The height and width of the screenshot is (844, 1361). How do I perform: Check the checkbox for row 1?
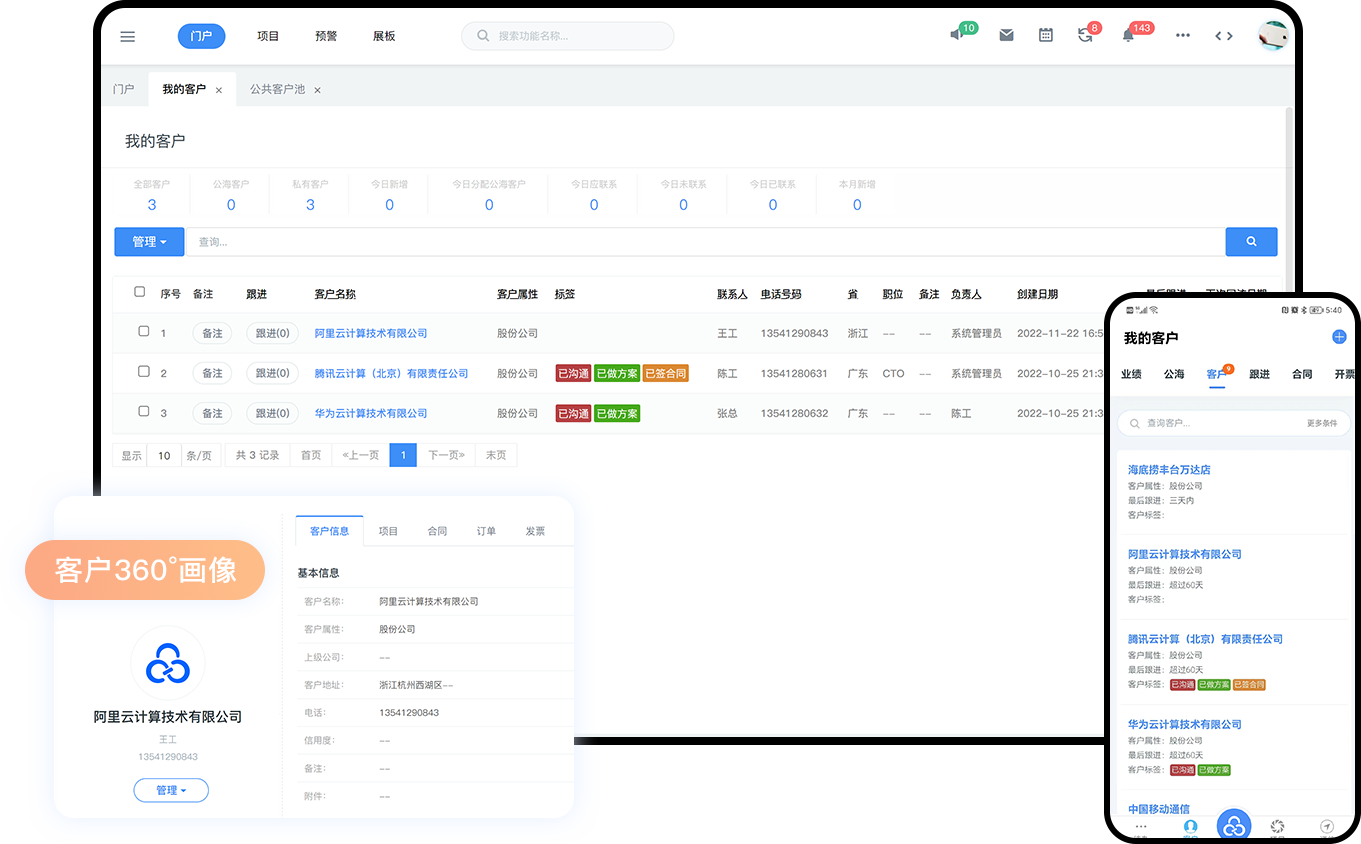coord(143,331)
